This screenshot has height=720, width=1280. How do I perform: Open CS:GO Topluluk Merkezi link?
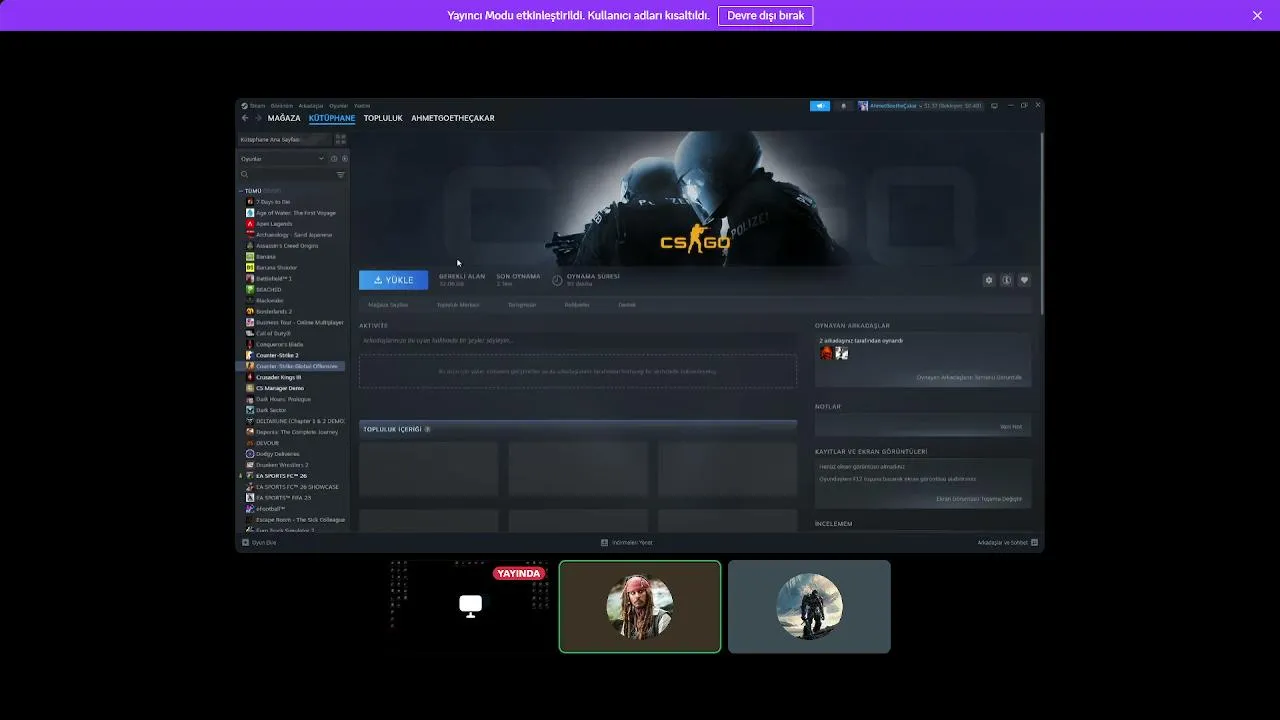coord(458,305)
